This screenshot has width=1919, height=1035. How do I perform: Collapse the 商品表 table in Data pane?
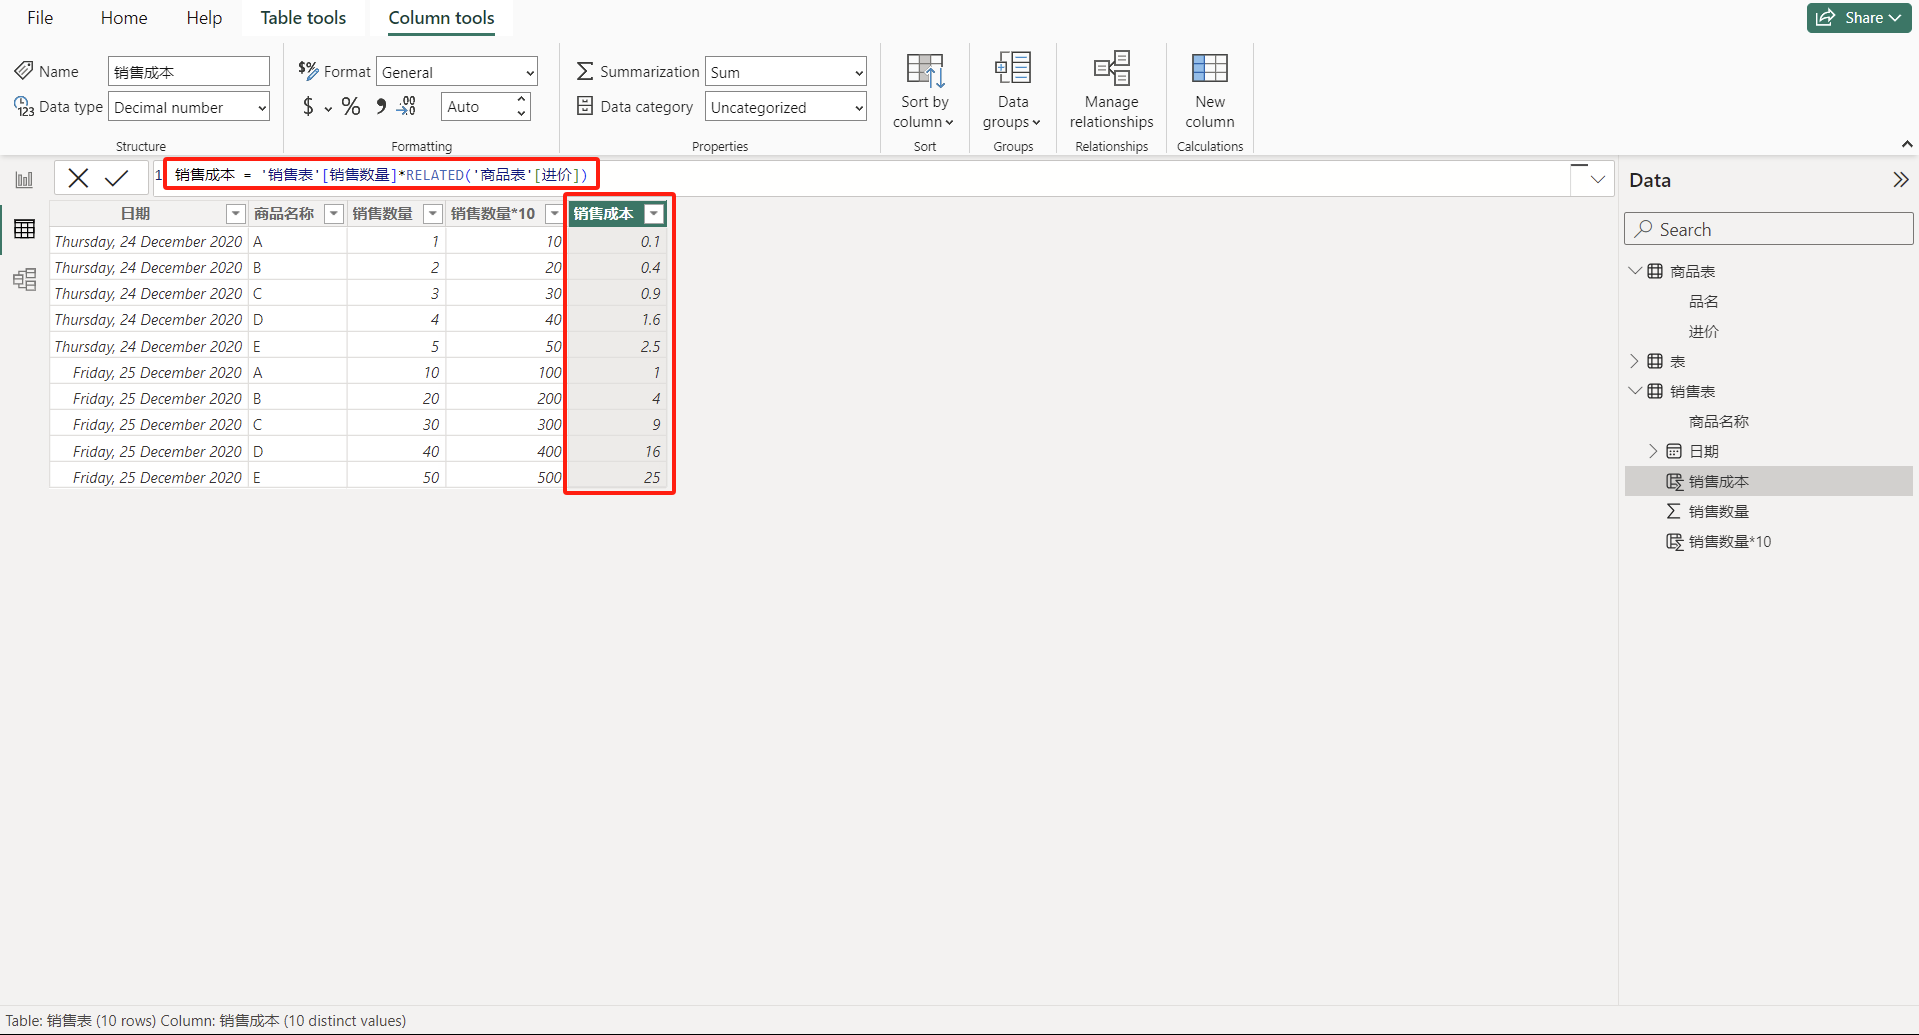[1635, 271]
